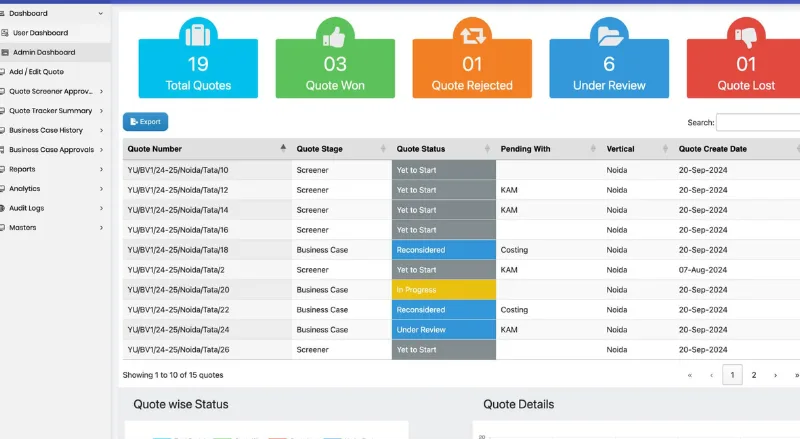Screen dimensions: 800x439
Task: Click KAM pending cell for Tata/12
Action: coord(509,190)
